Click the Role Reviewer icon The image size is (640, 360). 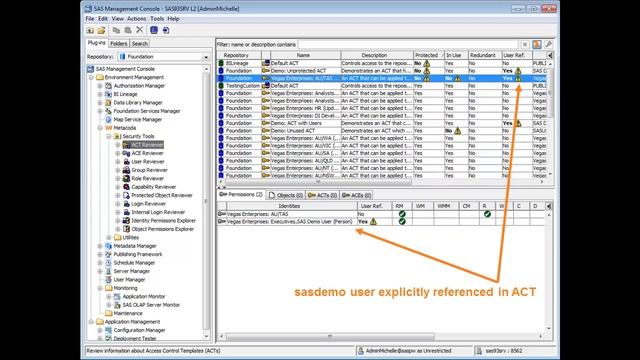pyautogui.click(x=127, y=178)
